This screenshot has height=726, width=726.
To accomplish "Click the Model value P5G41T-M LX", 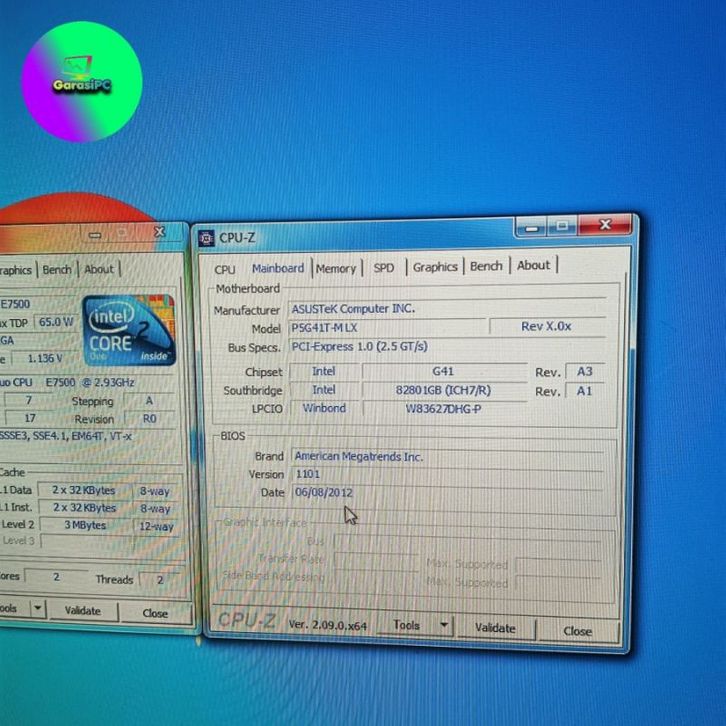I will tap(387, 328).
